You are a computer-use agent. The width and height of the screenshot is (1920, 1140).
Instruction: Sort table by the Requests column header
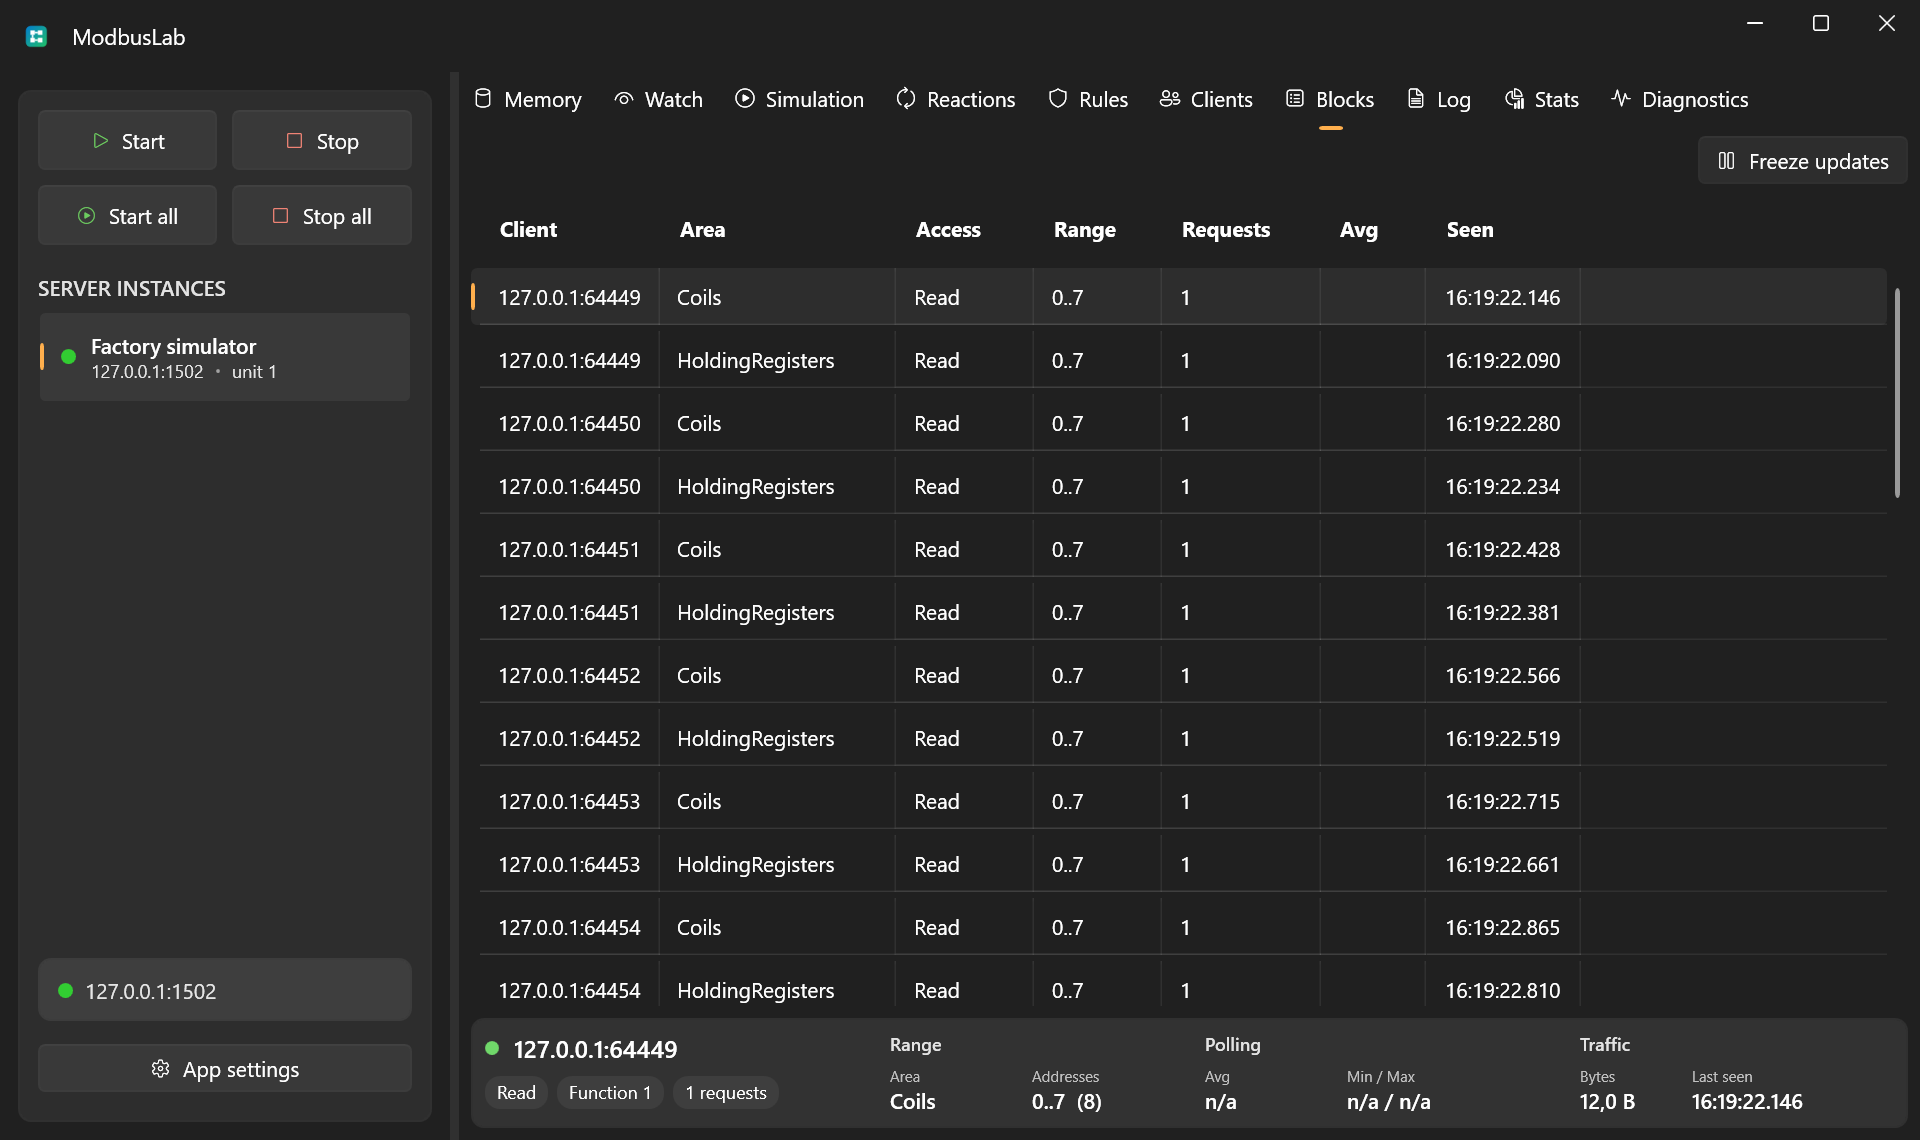tap(1225, 230)
